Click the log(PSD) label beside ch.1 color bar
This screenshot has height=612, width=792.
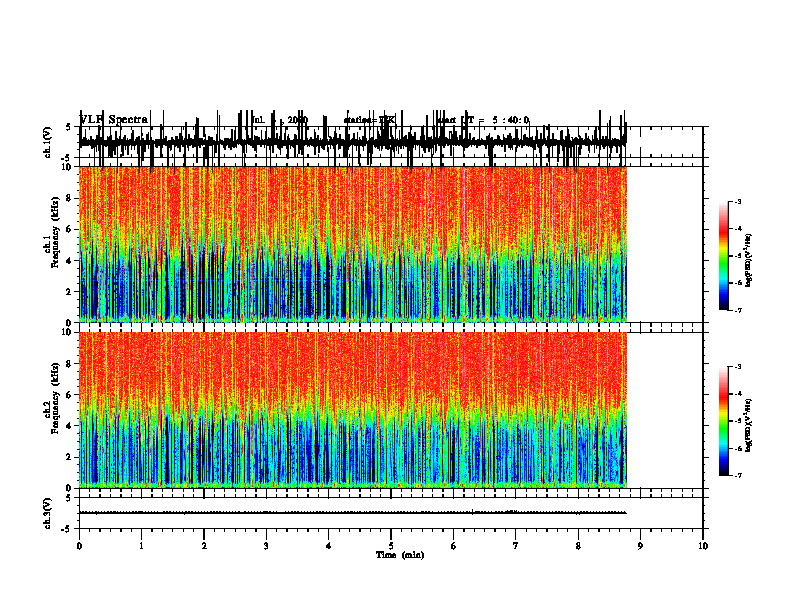coord(748,260)
